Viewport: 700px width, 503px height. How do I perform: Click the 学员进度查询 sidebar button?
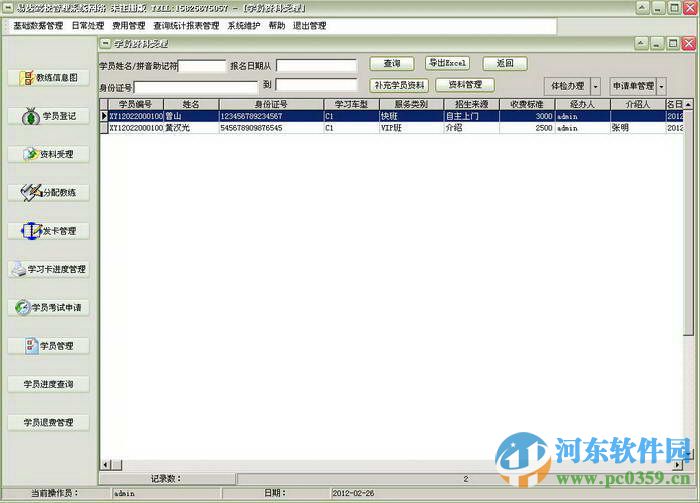(48, 384)
